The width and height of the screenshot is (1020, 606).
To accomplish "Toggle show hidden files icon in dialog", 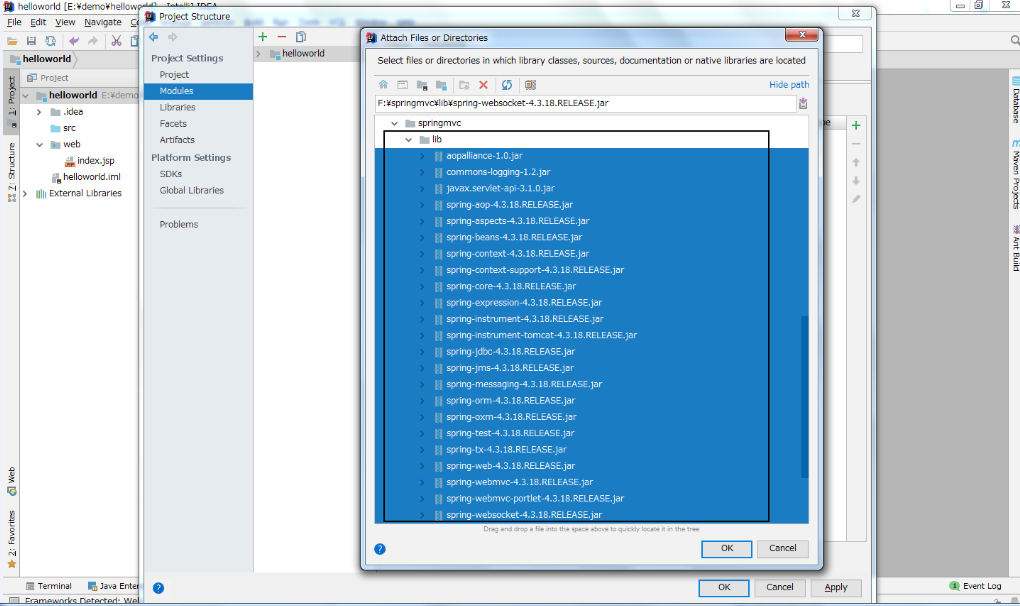I will click(530, 85).
